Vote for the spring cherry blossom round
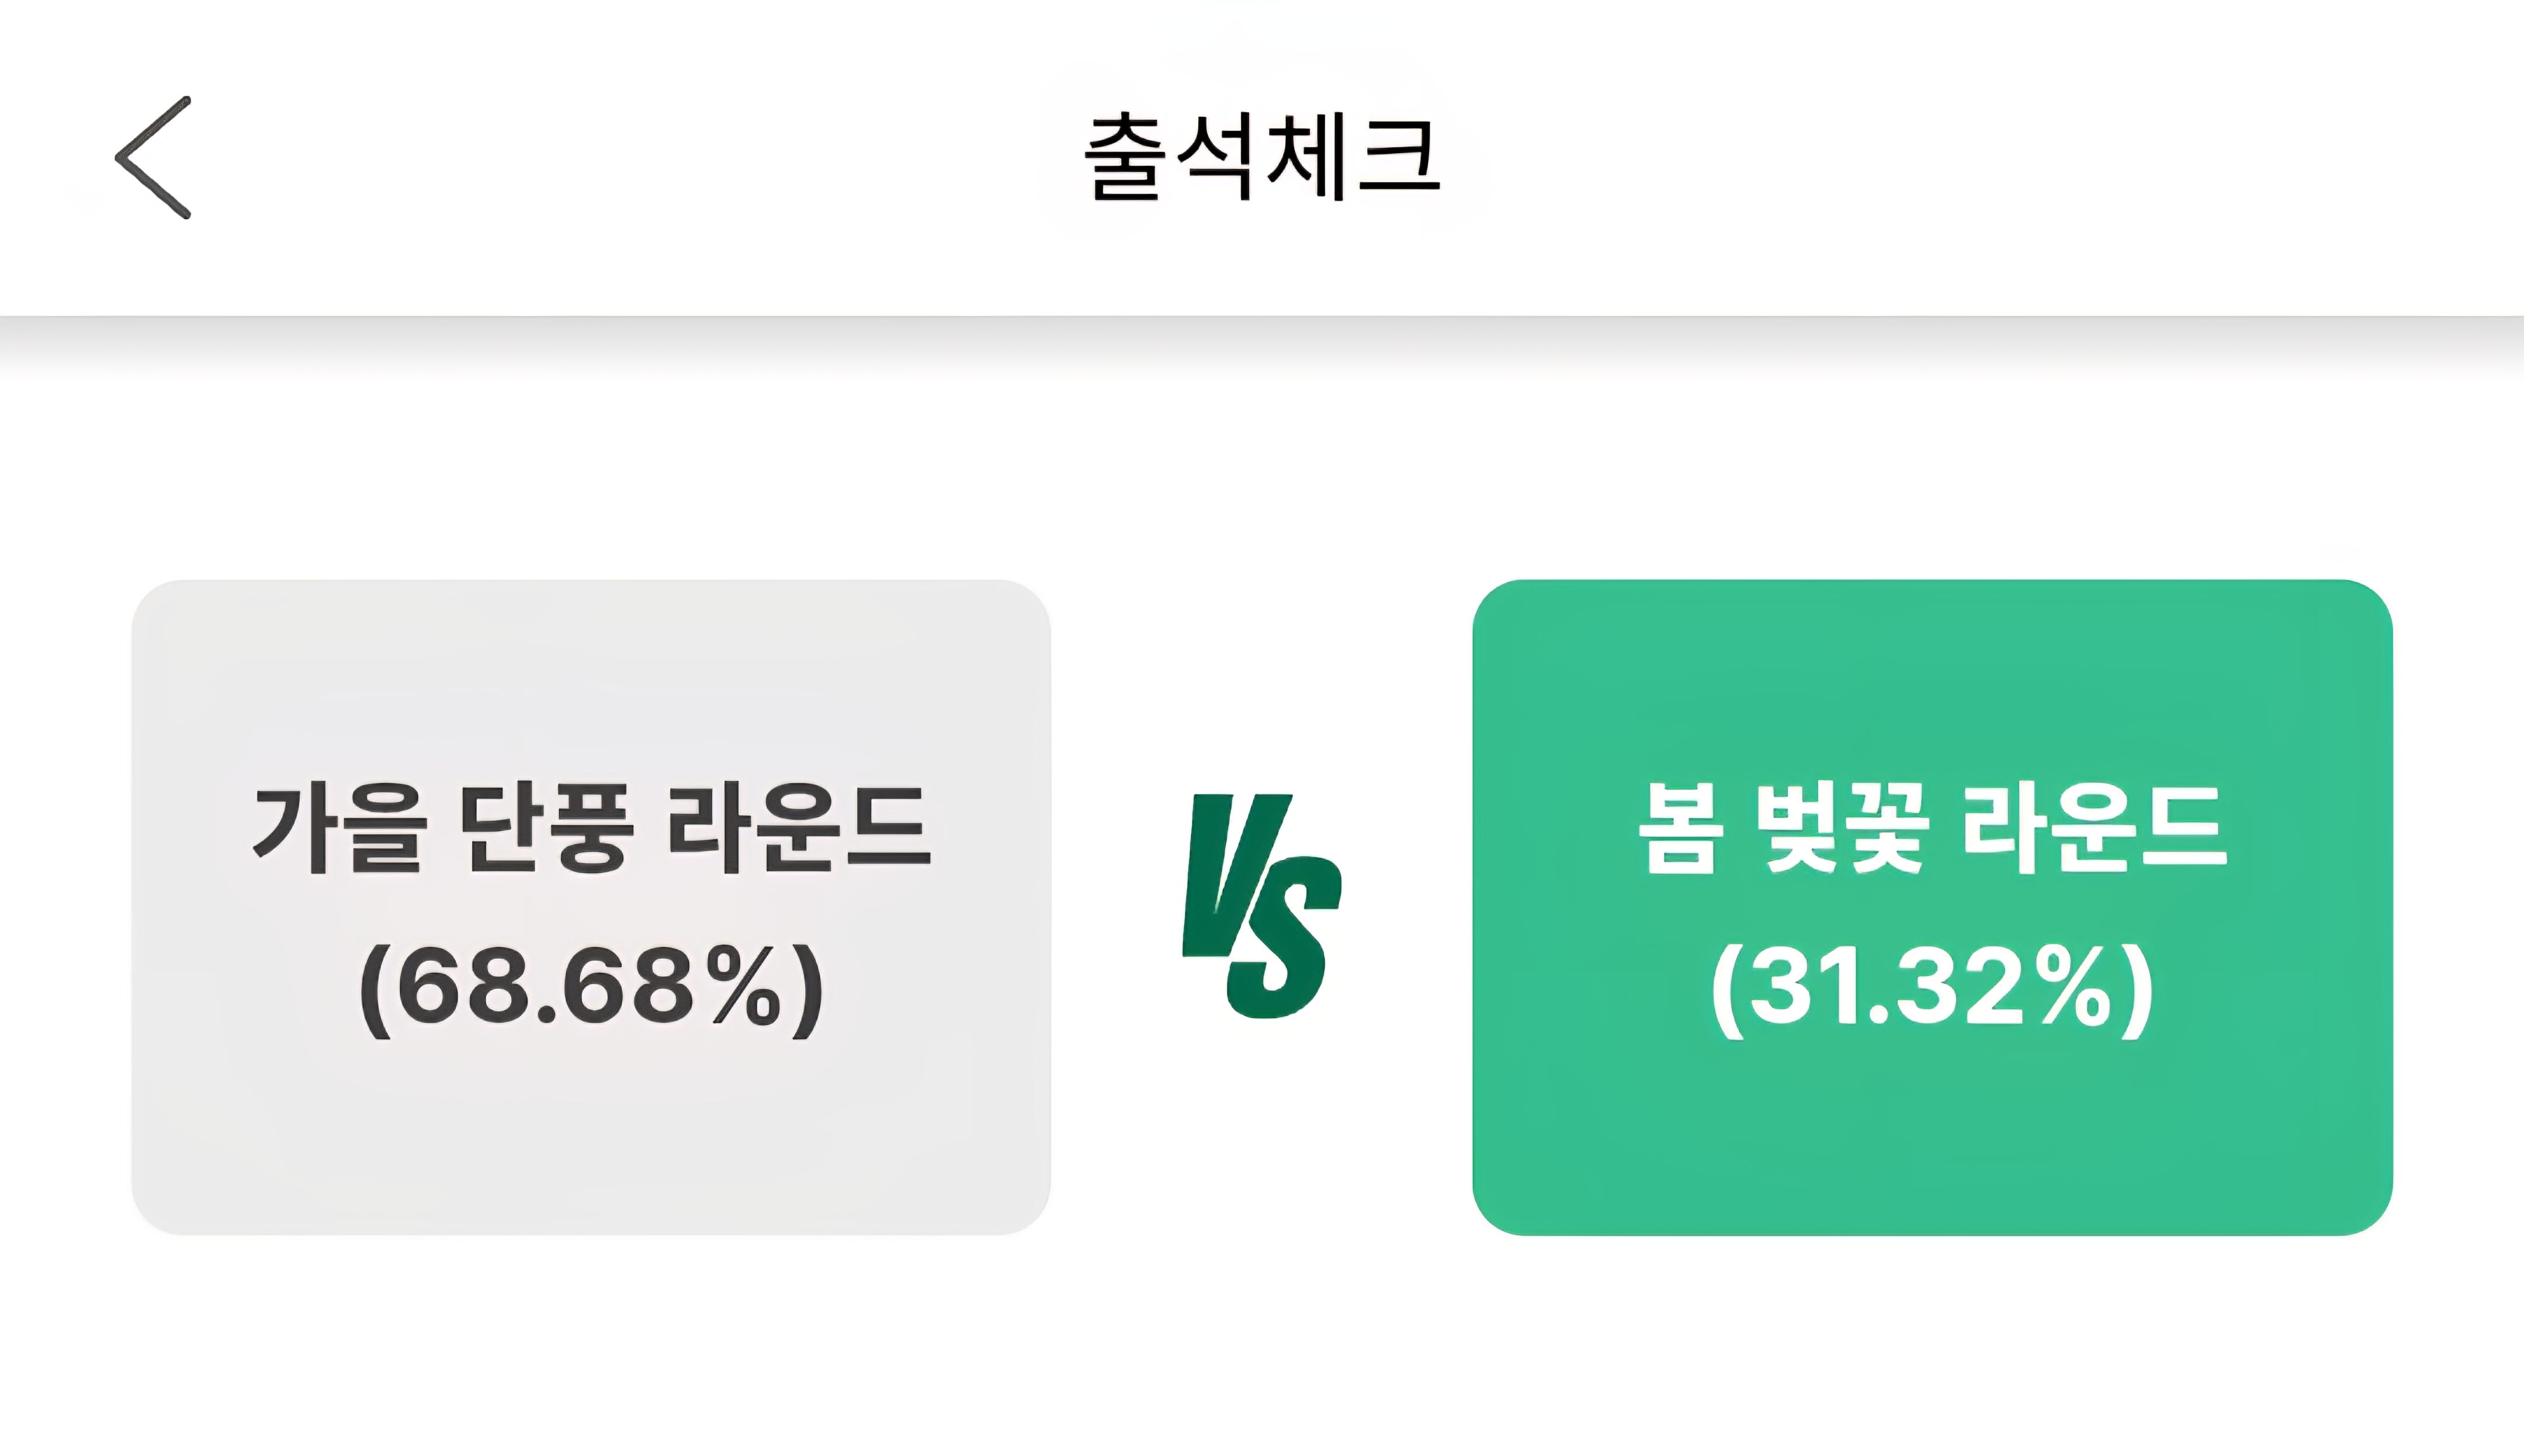This screenshot has height=1456, width=2524. tap(1932, 907)
